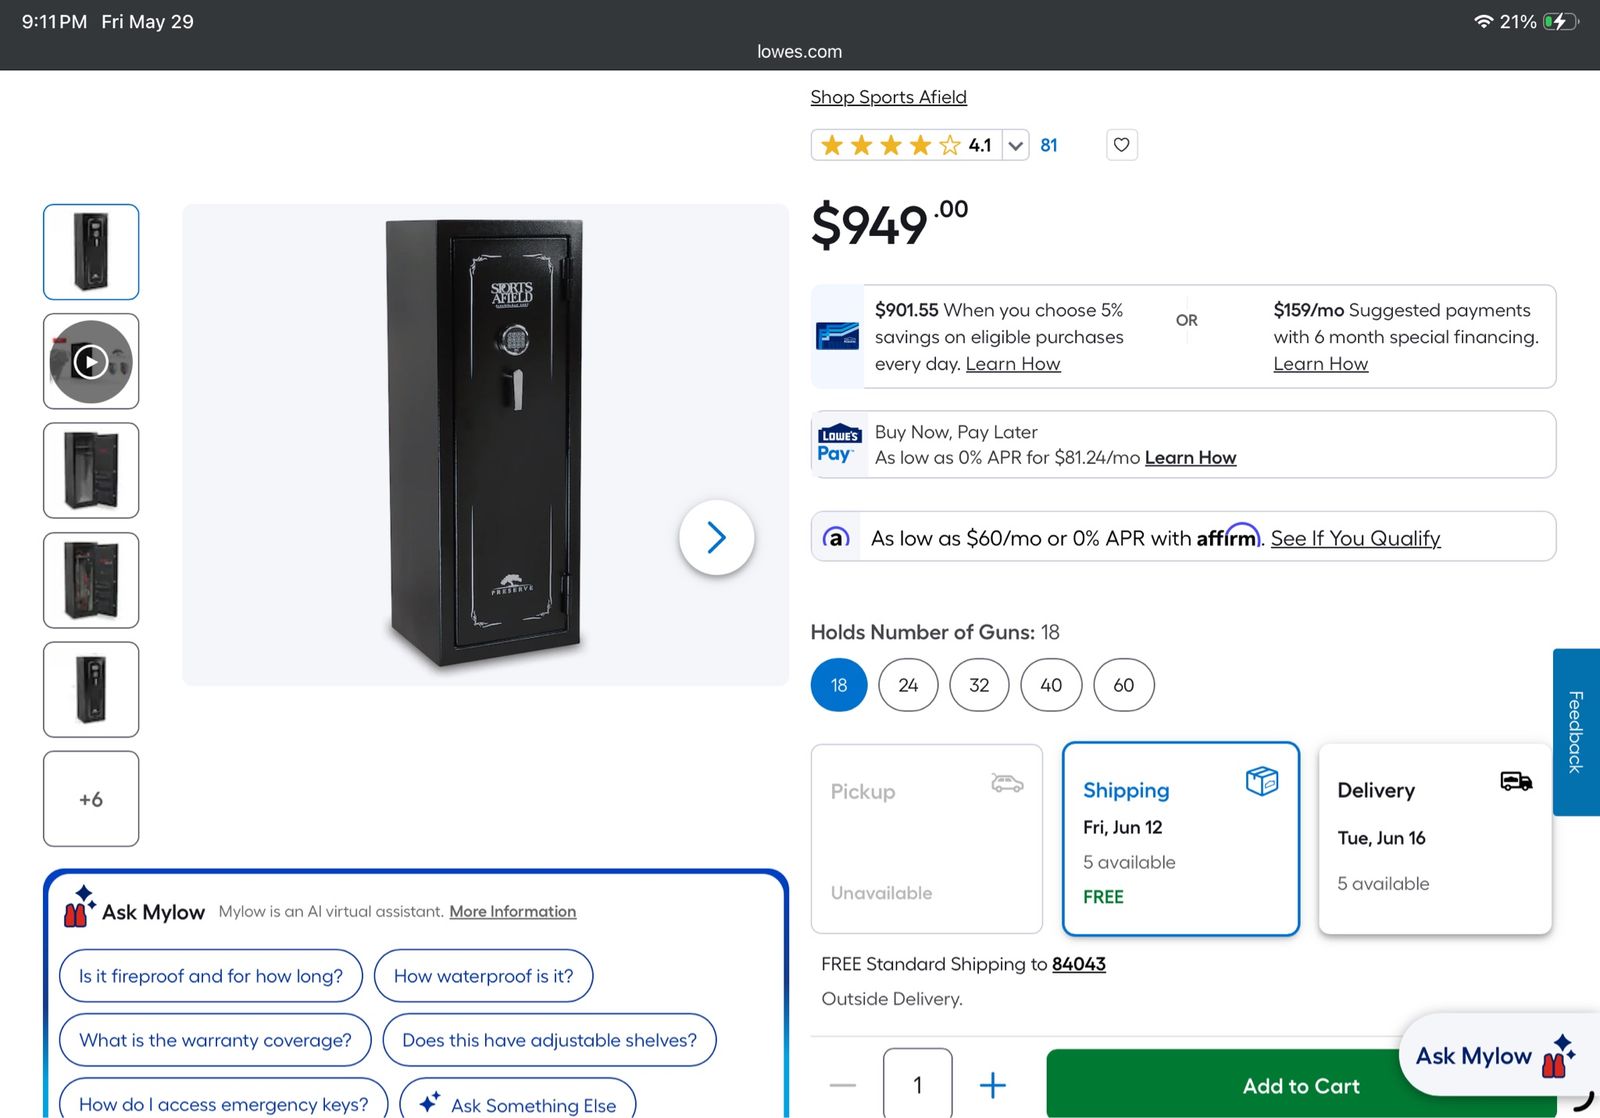
Task: Open the Shop Sports Afield link
Action: (x=888, y=97)
